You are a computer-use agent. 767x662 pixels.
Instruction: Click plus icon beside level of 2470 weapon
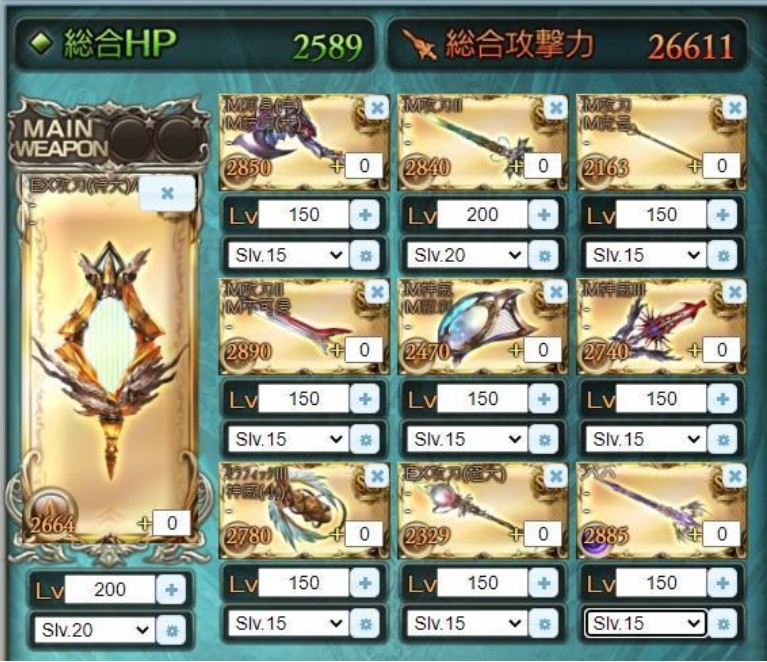tap(544, 399)
